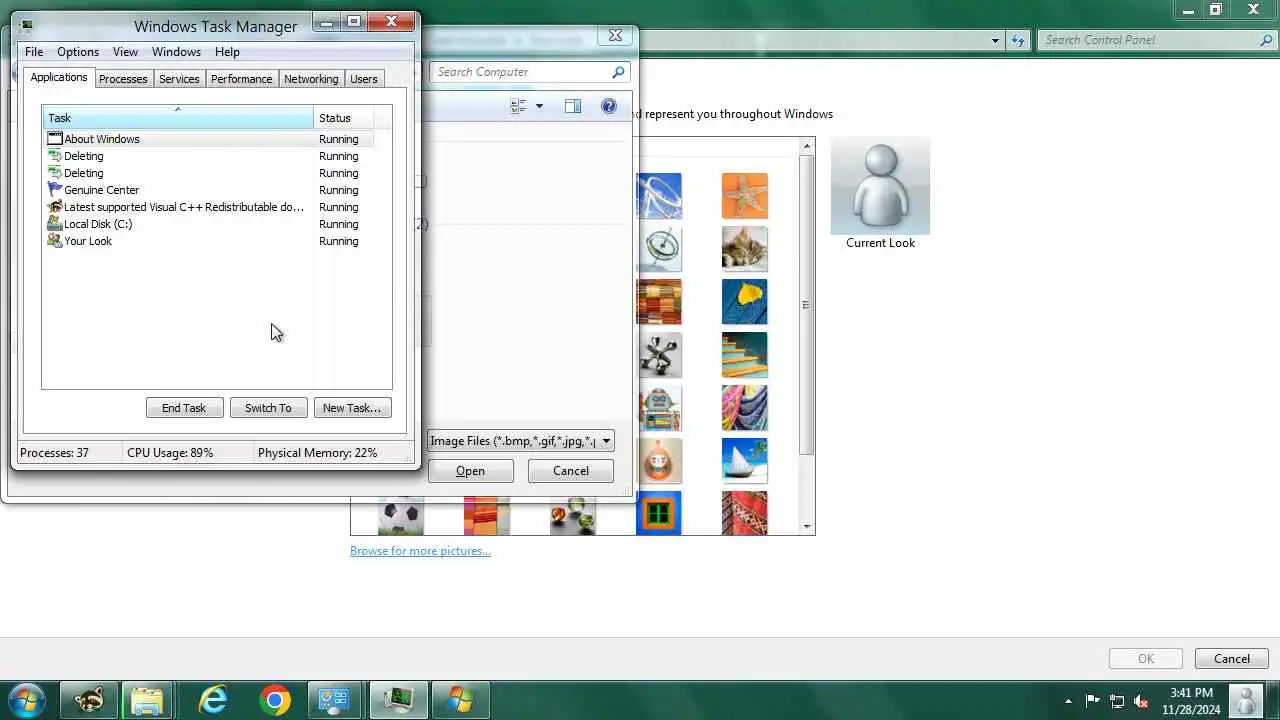1280x720 pixels.
Task: Choose the kitten account picture
Action: (x=745, y=249)
